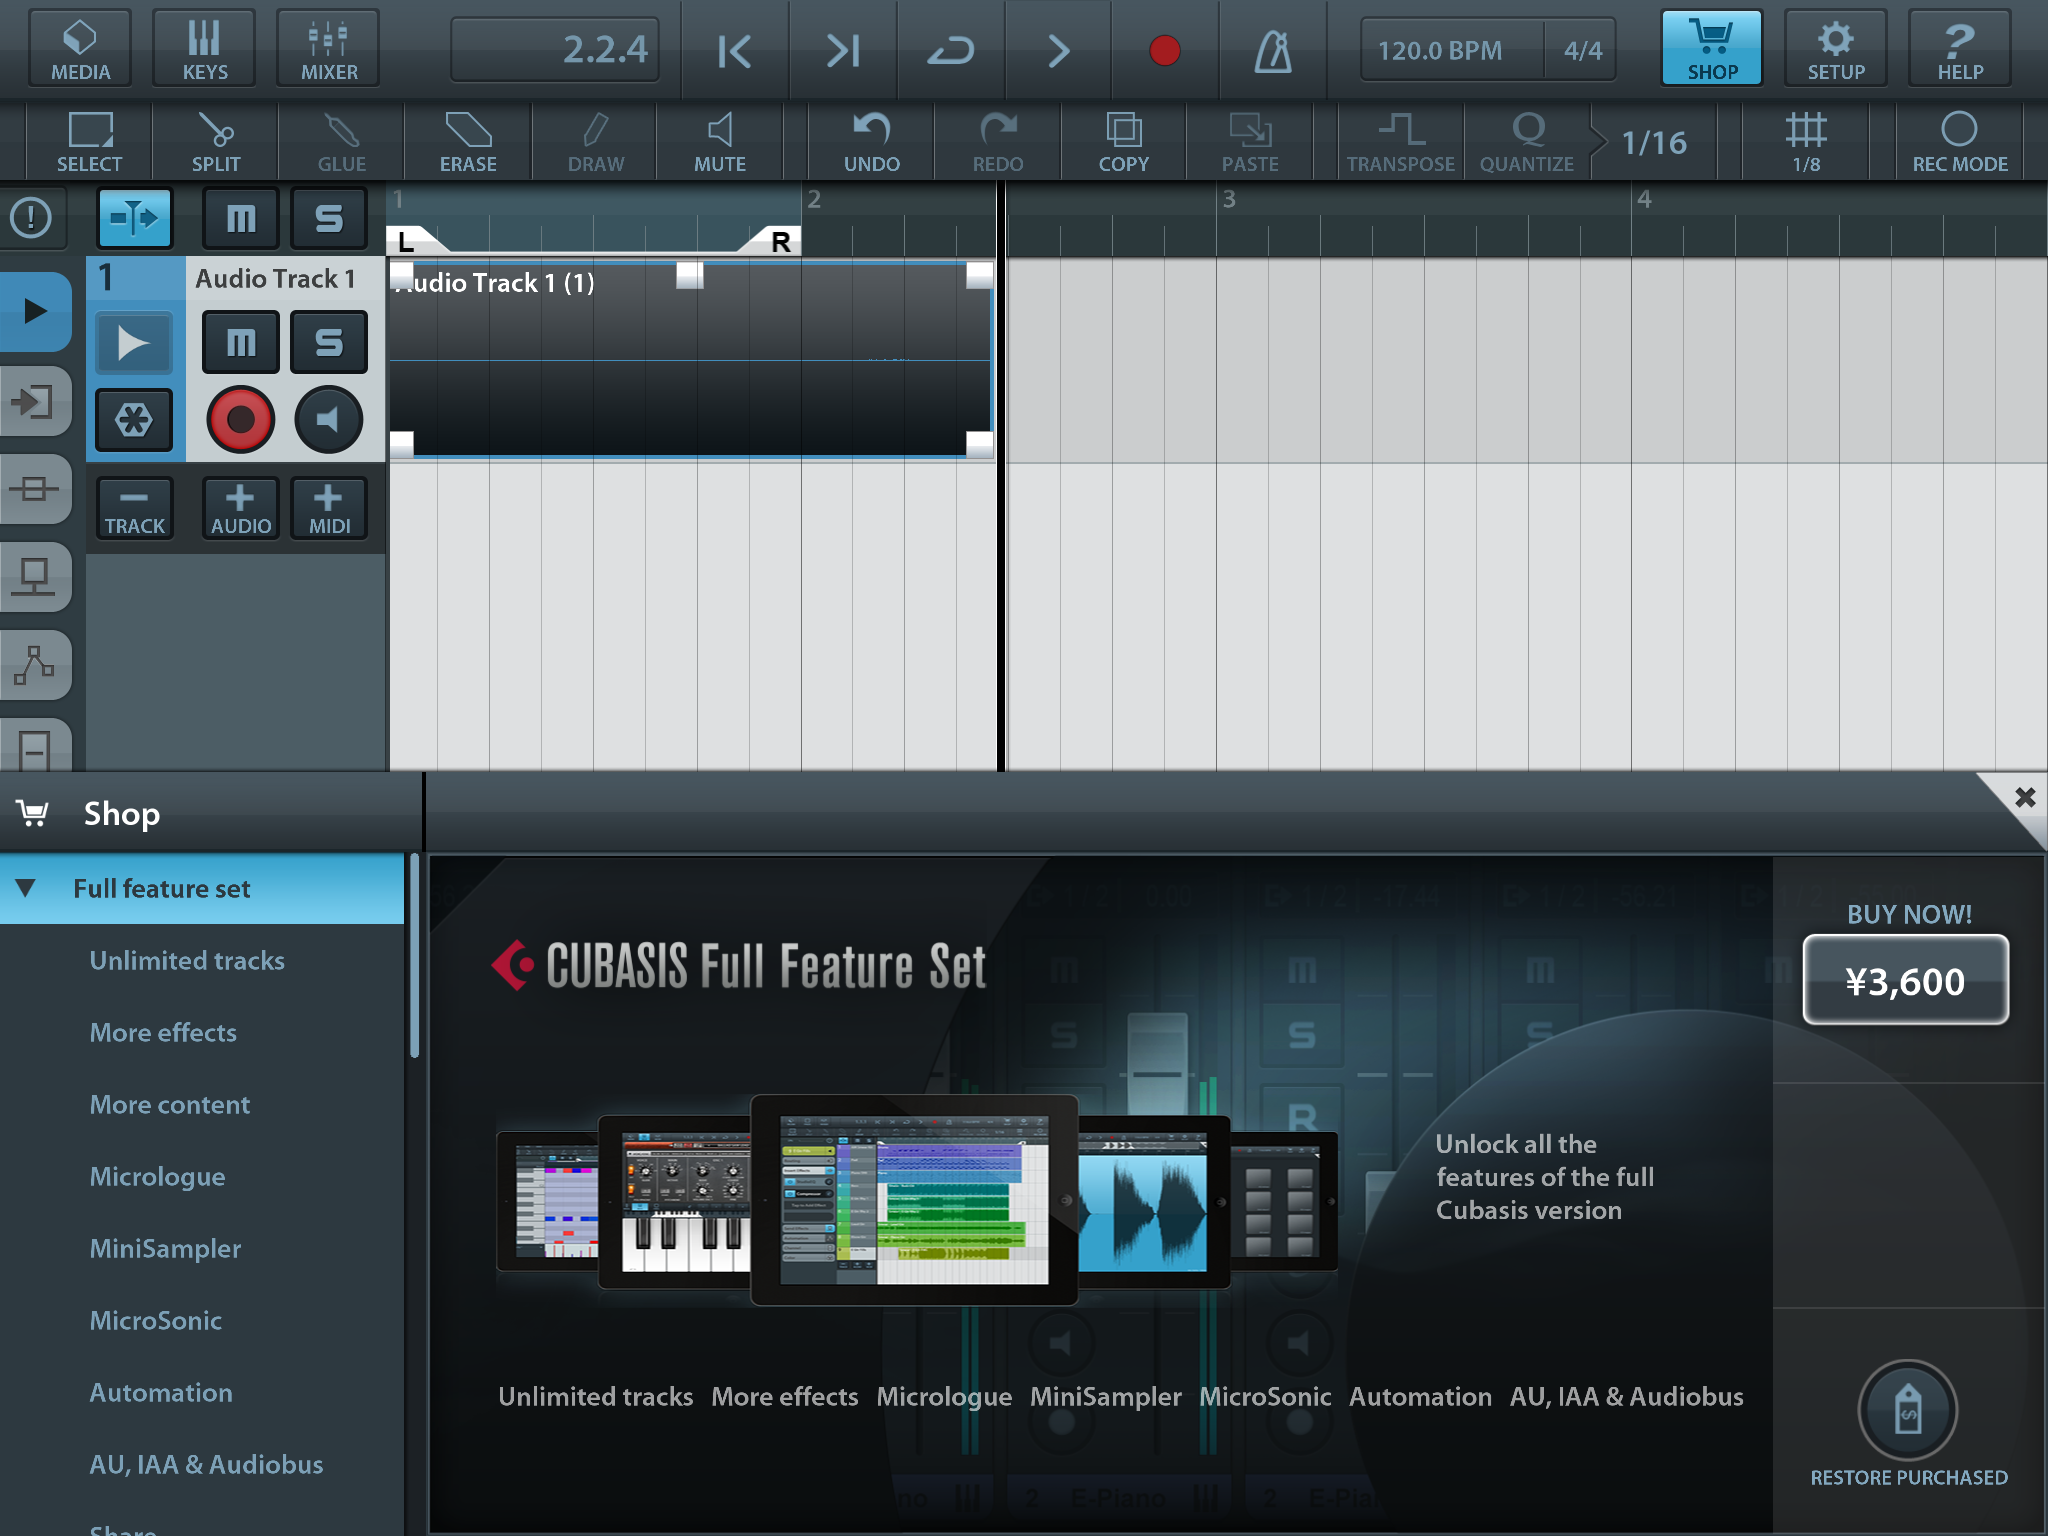Choose the ERASE tool
Screen dimensions: 2048x1536
tap(468, 142)
